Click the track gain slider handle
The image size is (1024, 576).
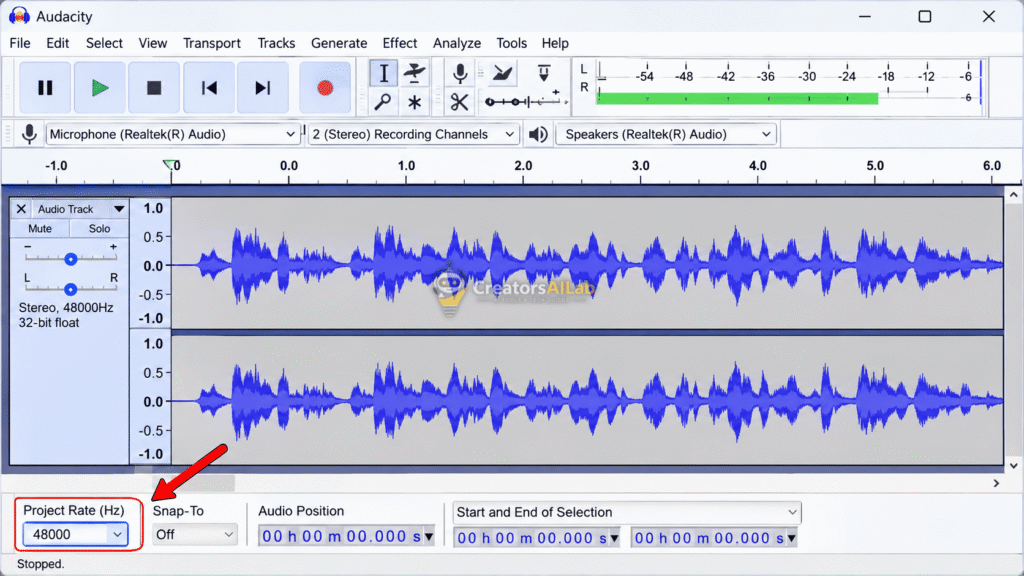tap(71, 259)
